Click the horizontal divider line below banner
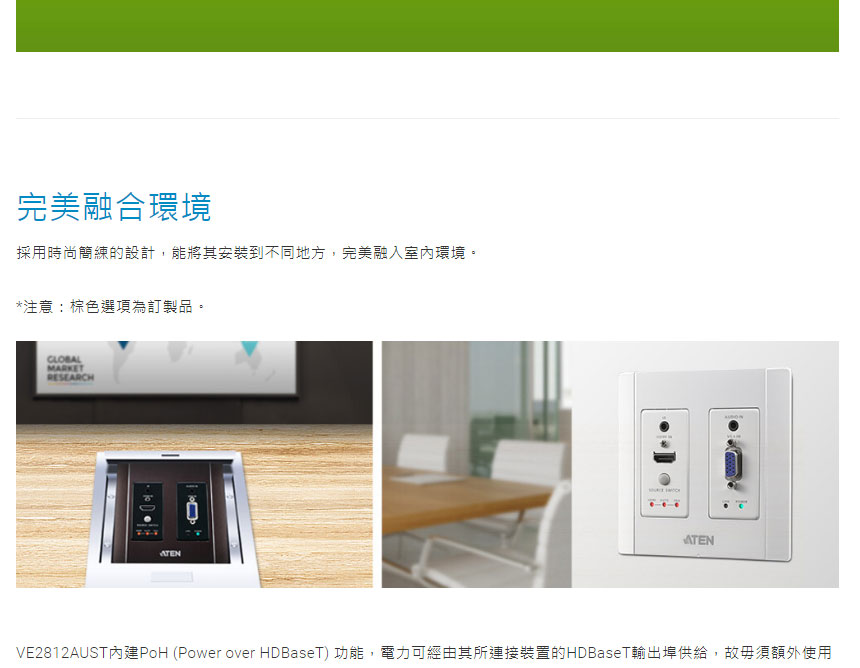 [x=427, y=118]
